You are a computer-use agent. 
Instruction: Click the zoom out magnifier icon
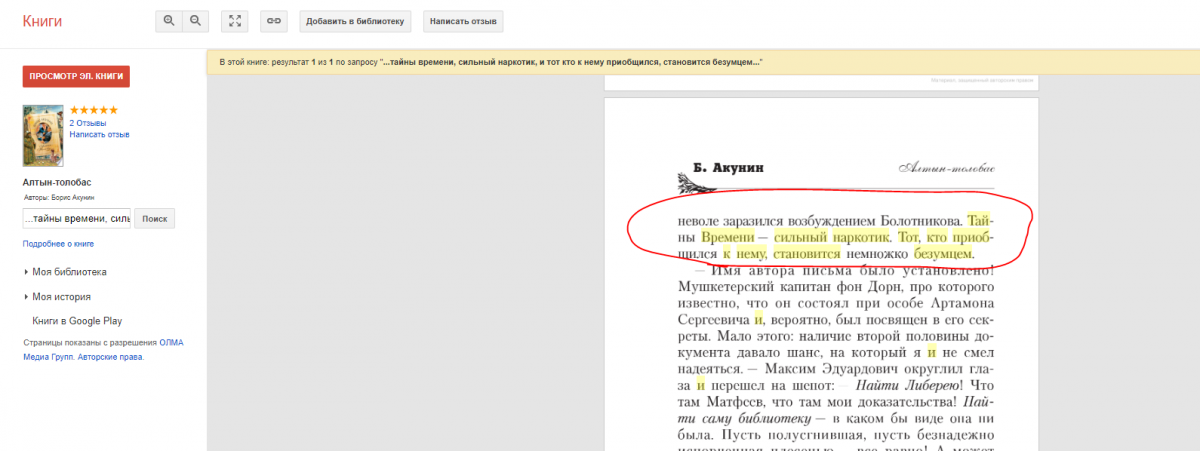196,21
